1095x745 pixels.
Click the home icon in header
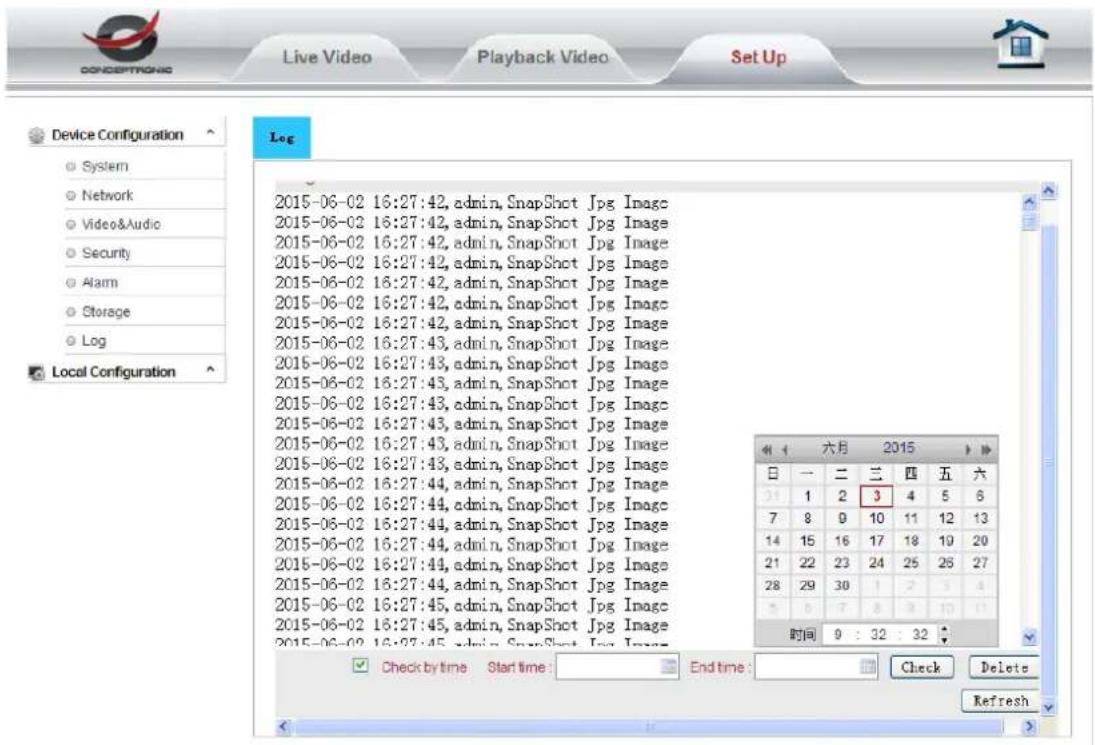pyautogui.click(x=1020, y=45)
